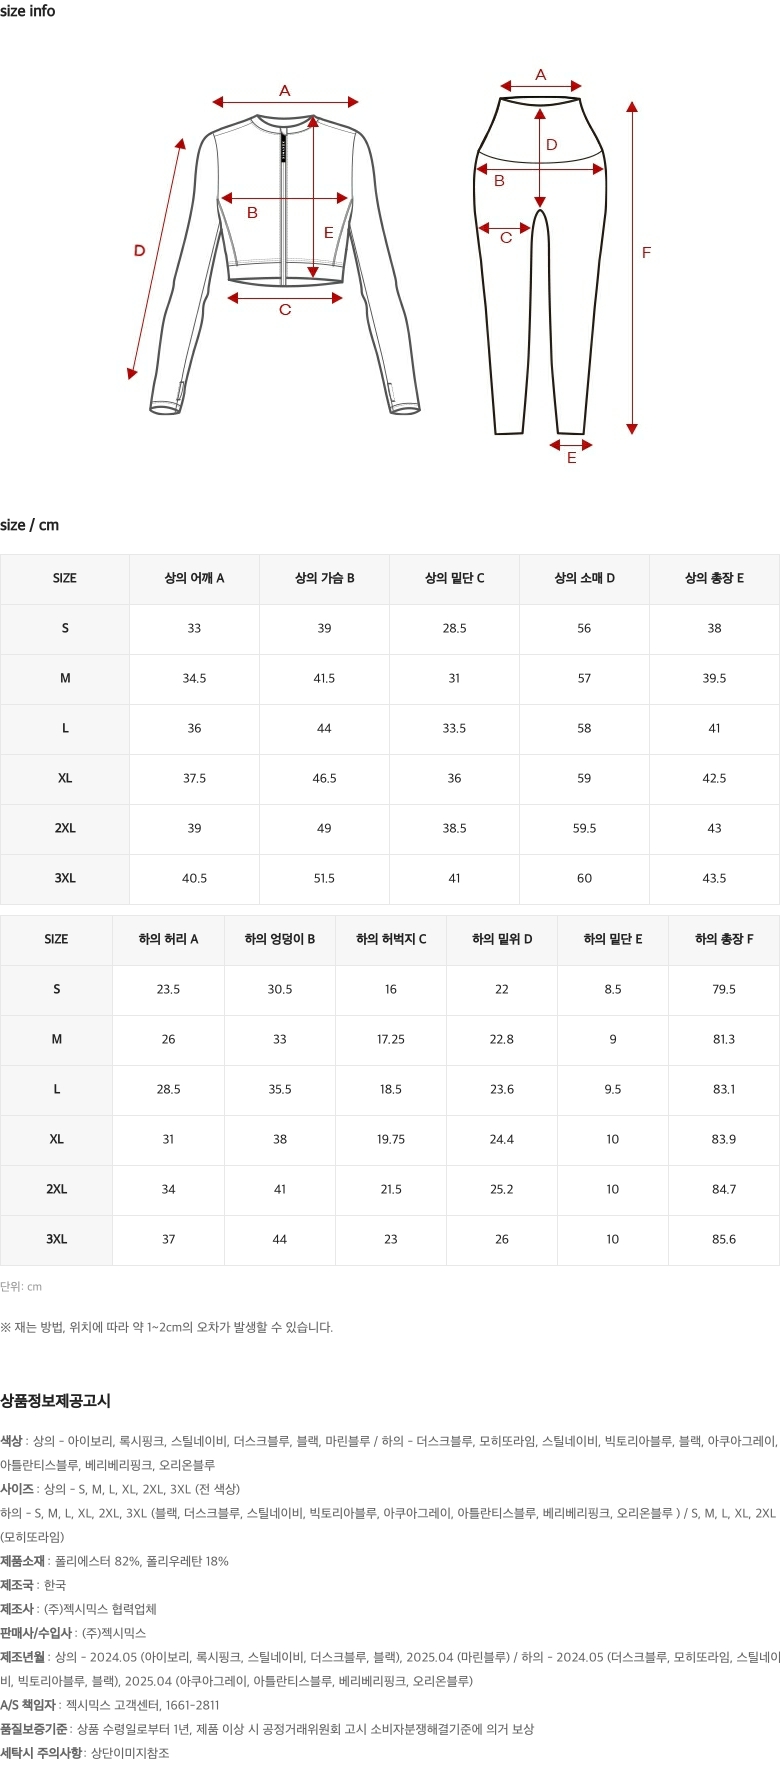780x1766 pixels.
Task: Click the thigh arrow C on leggings
Action: 505,229
